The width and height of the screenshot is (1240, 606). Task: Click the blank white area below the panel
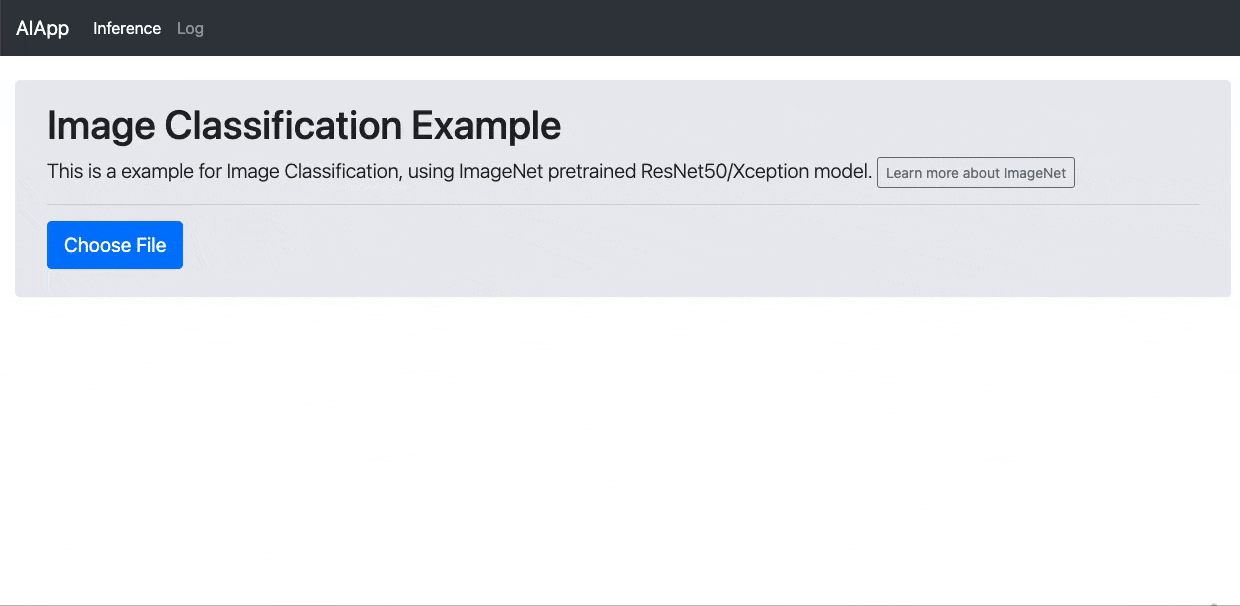tap(620, 450)
